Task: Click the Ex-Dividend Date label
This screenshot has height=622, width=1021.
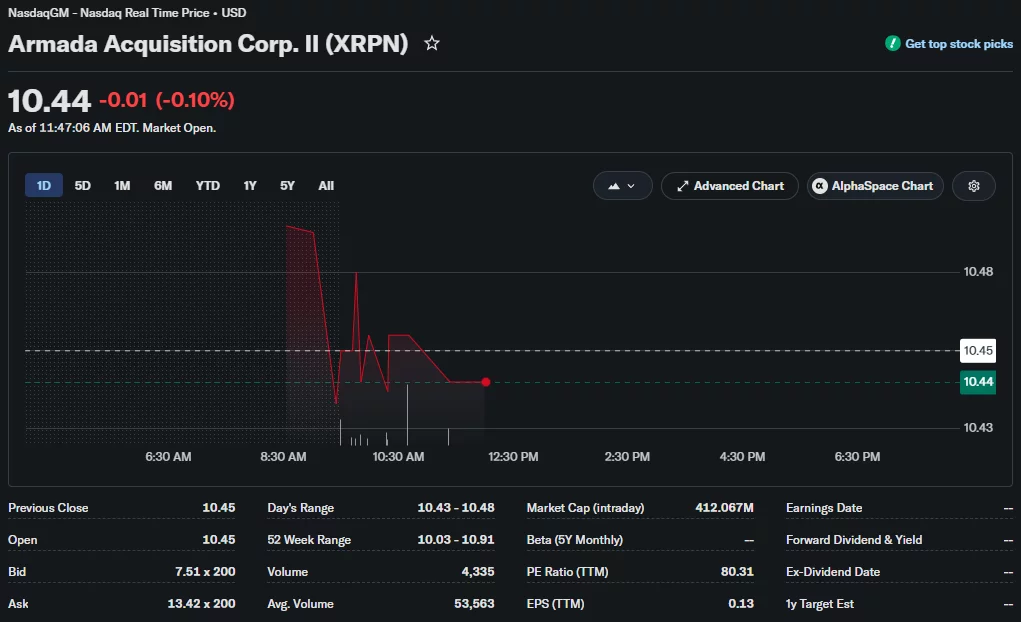Action: 833,572
